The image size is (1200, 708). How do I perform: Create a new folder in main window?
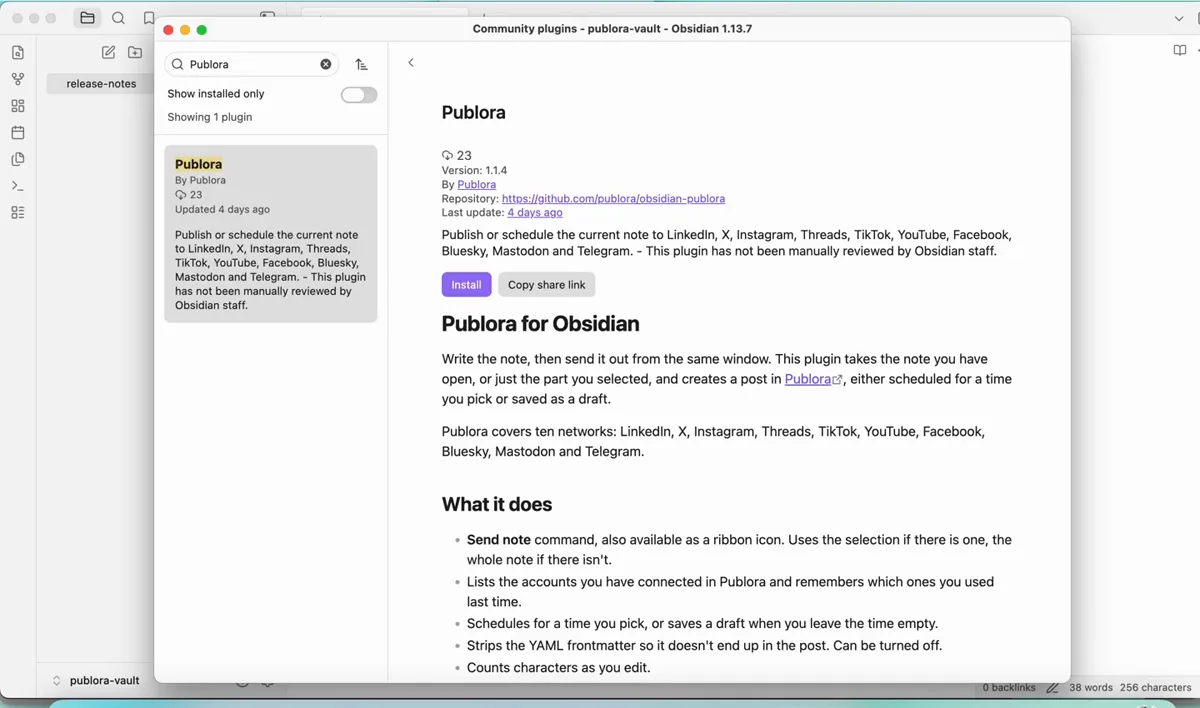(x=135, y=52)
